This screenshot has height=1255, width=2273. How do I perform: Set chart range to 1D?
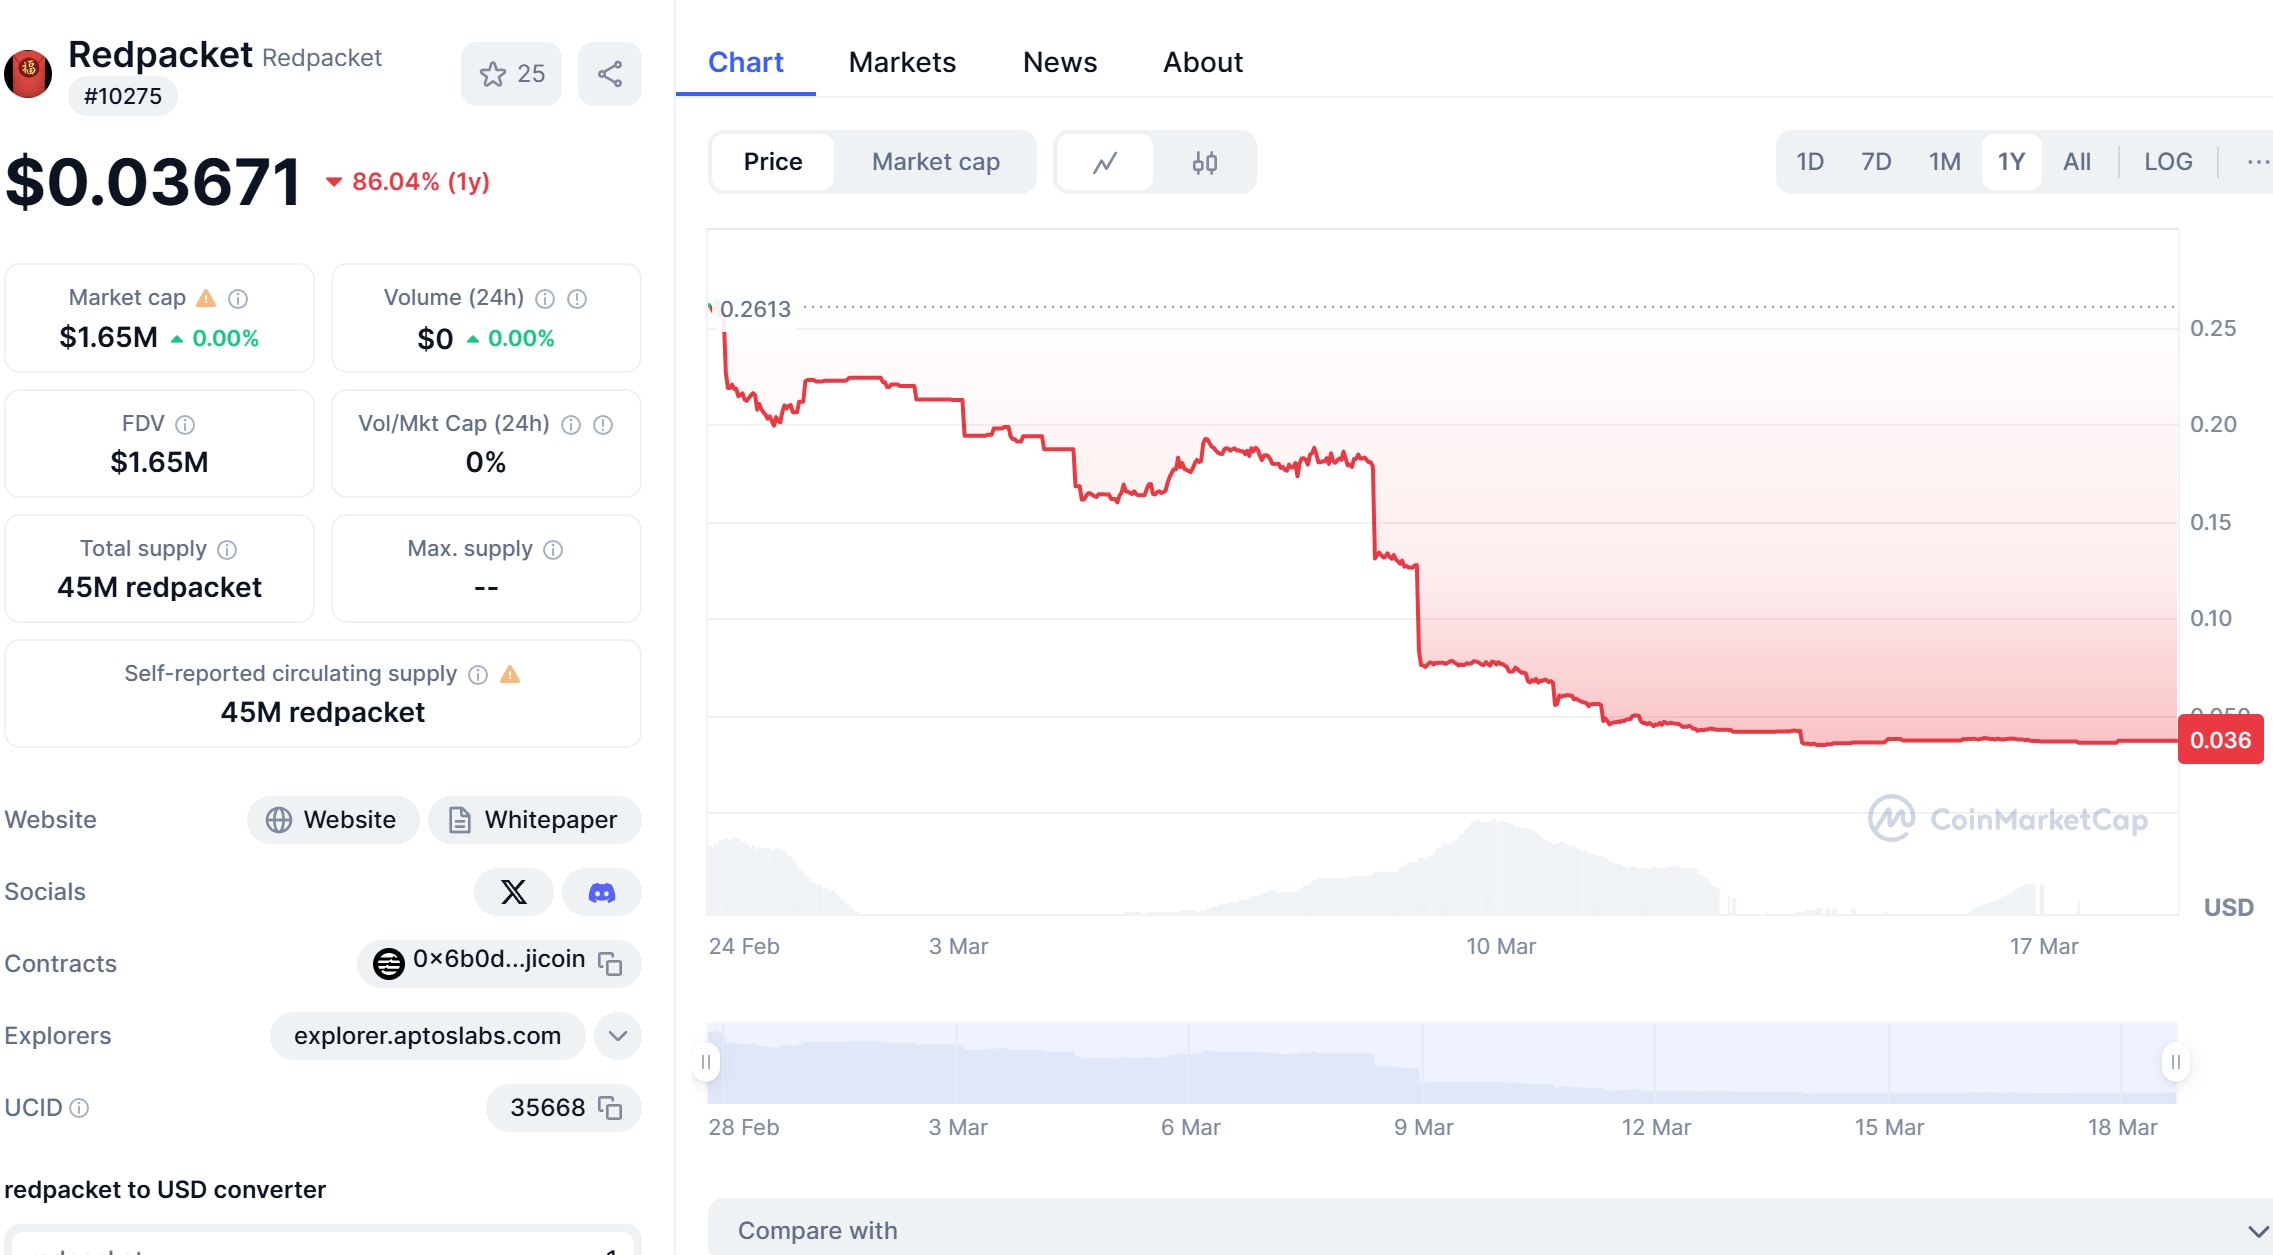(x=1810, y=162)
